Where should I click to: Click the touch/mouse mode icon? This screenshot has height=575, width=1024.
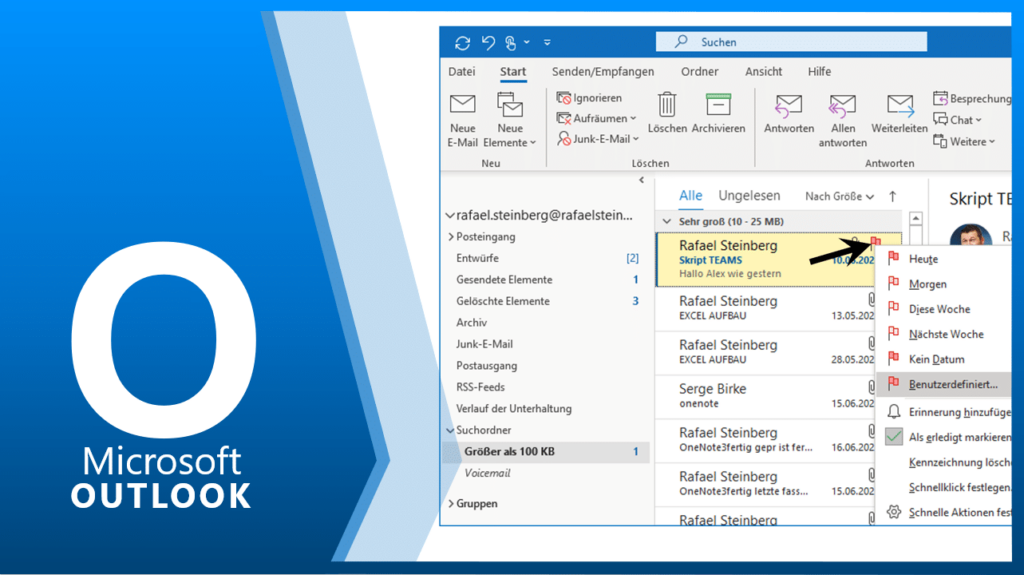pyautogui.click(x=511, y=42)
